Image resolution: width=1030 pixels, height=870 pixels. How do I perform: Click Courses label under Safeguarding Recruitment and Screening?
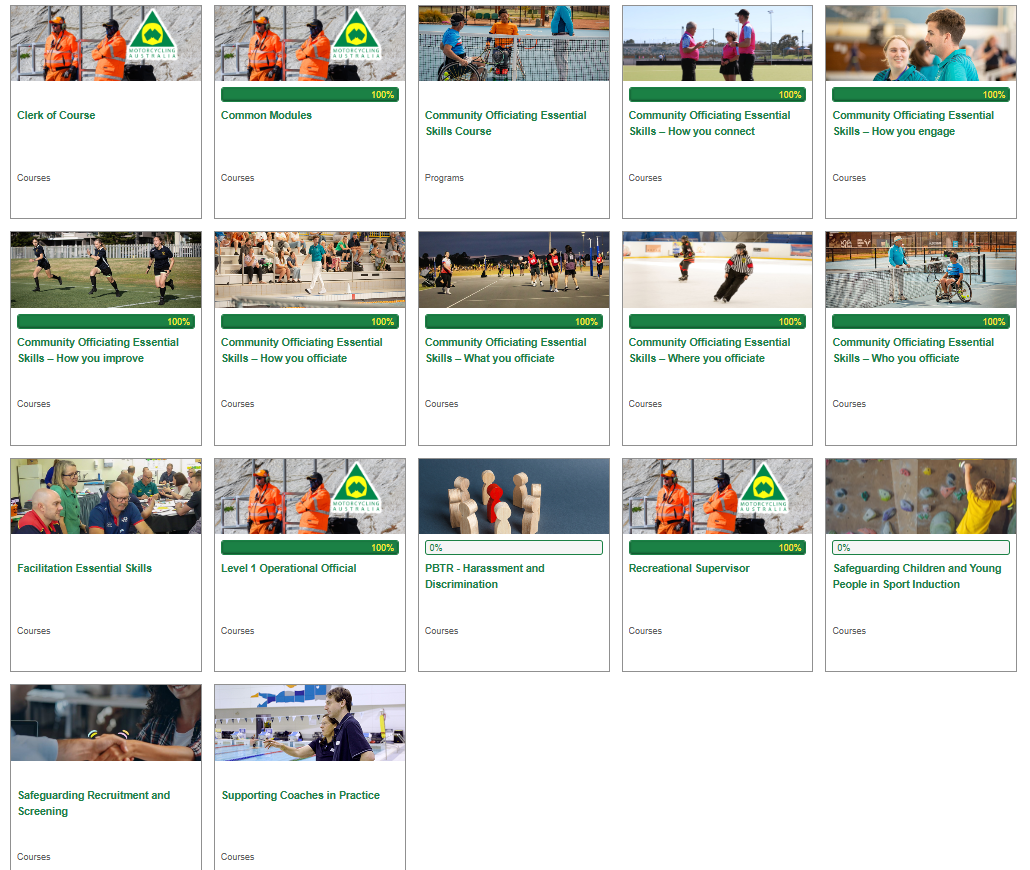point(34,857)
